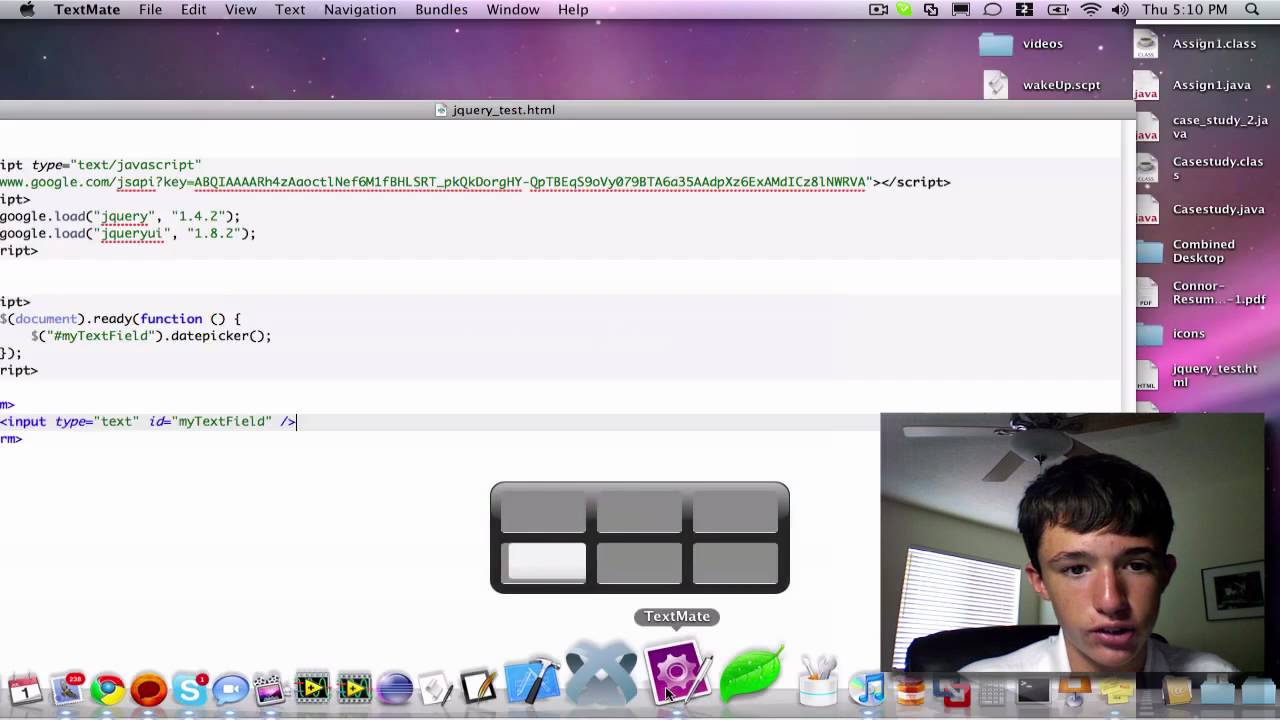Open the LabVIEW icon beside Eclipse
Viewport: 1280px width, 720px height.
(354, 689)
